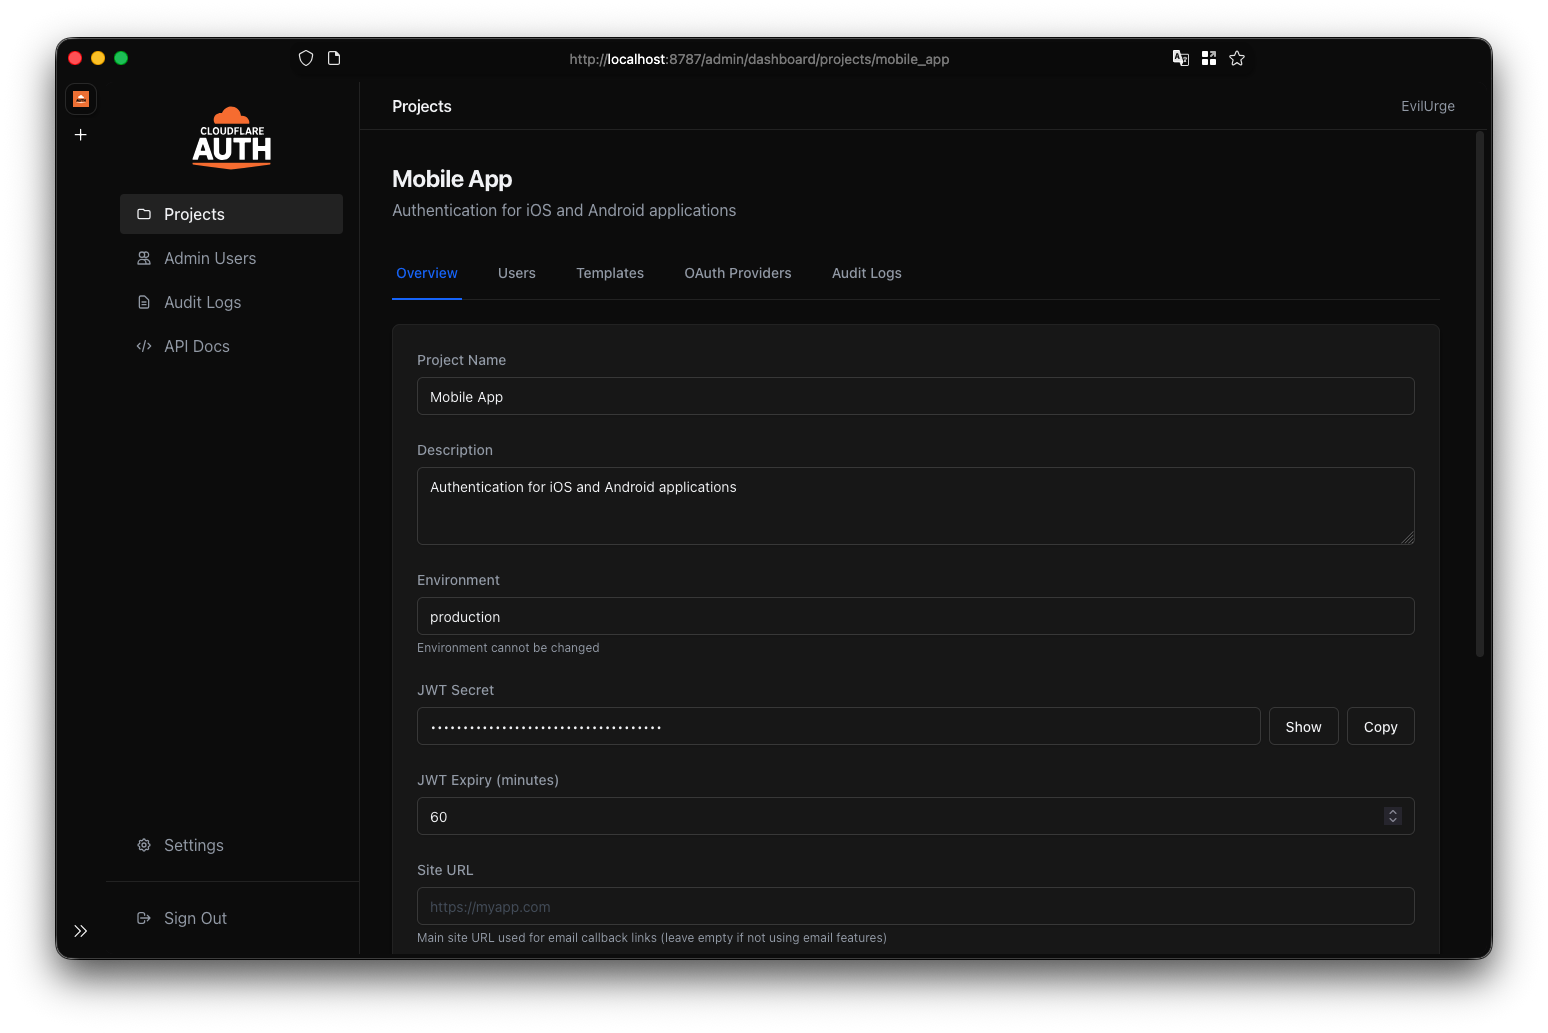1548x1033 pixels.
Task: Open Settings in the sidebar
Action: tap(231, 845)
